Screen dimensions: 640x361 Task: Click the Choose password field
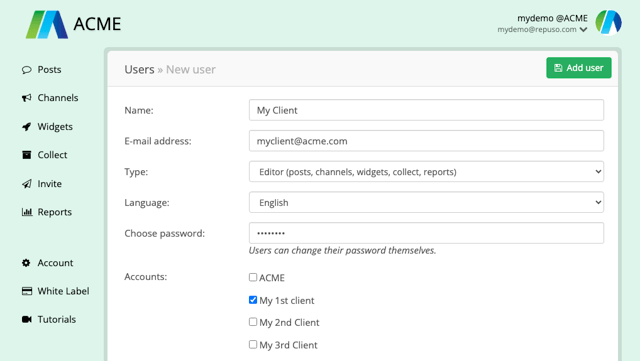point(426,233)
